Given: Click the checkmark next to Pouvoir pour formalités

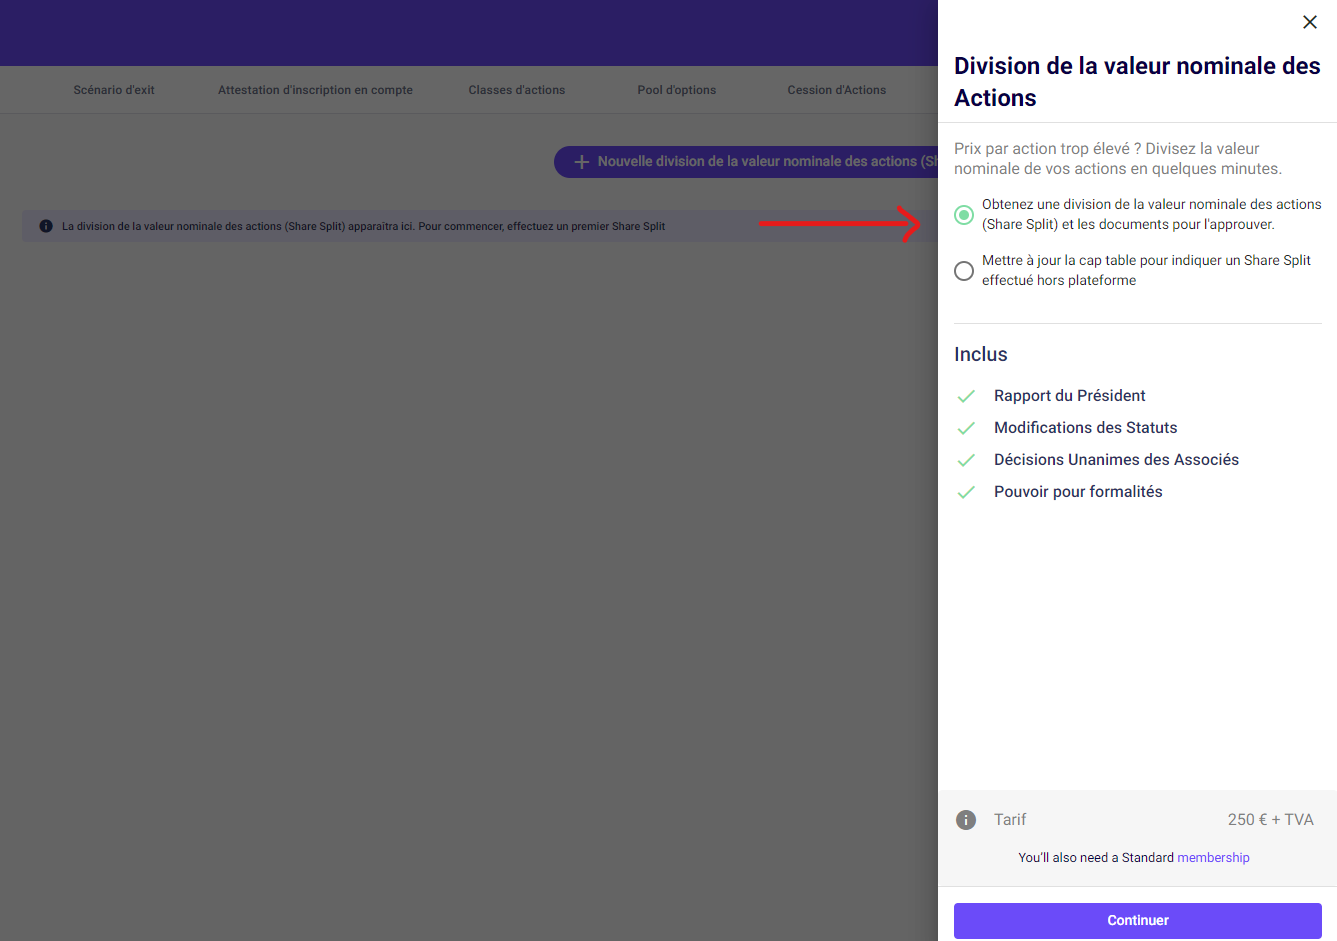Looking at the screenshot, I should click(966, 492).
